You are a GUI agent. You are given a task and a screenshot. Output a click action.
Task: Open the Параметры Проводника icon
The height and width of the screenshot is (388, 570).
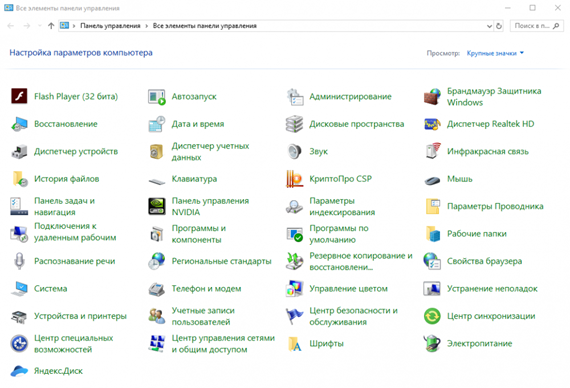[x=433, y=206]
